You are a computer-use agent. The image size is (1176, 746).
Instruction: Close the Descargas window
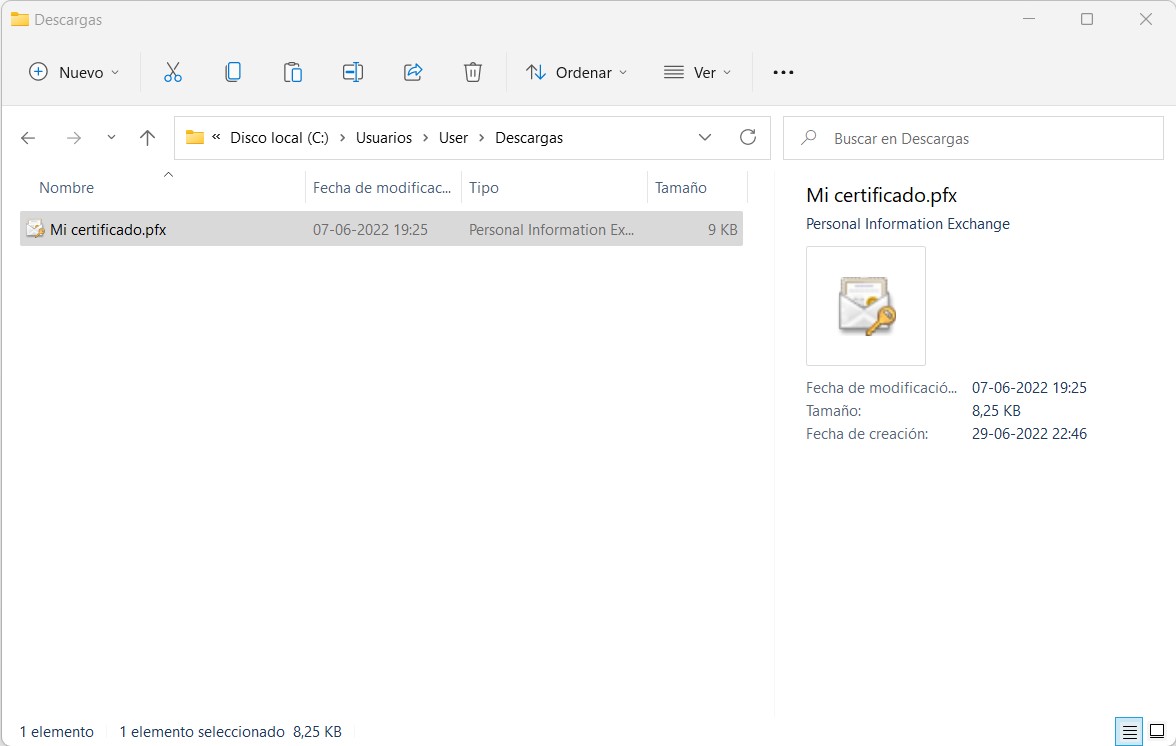tap(1145, 19)
